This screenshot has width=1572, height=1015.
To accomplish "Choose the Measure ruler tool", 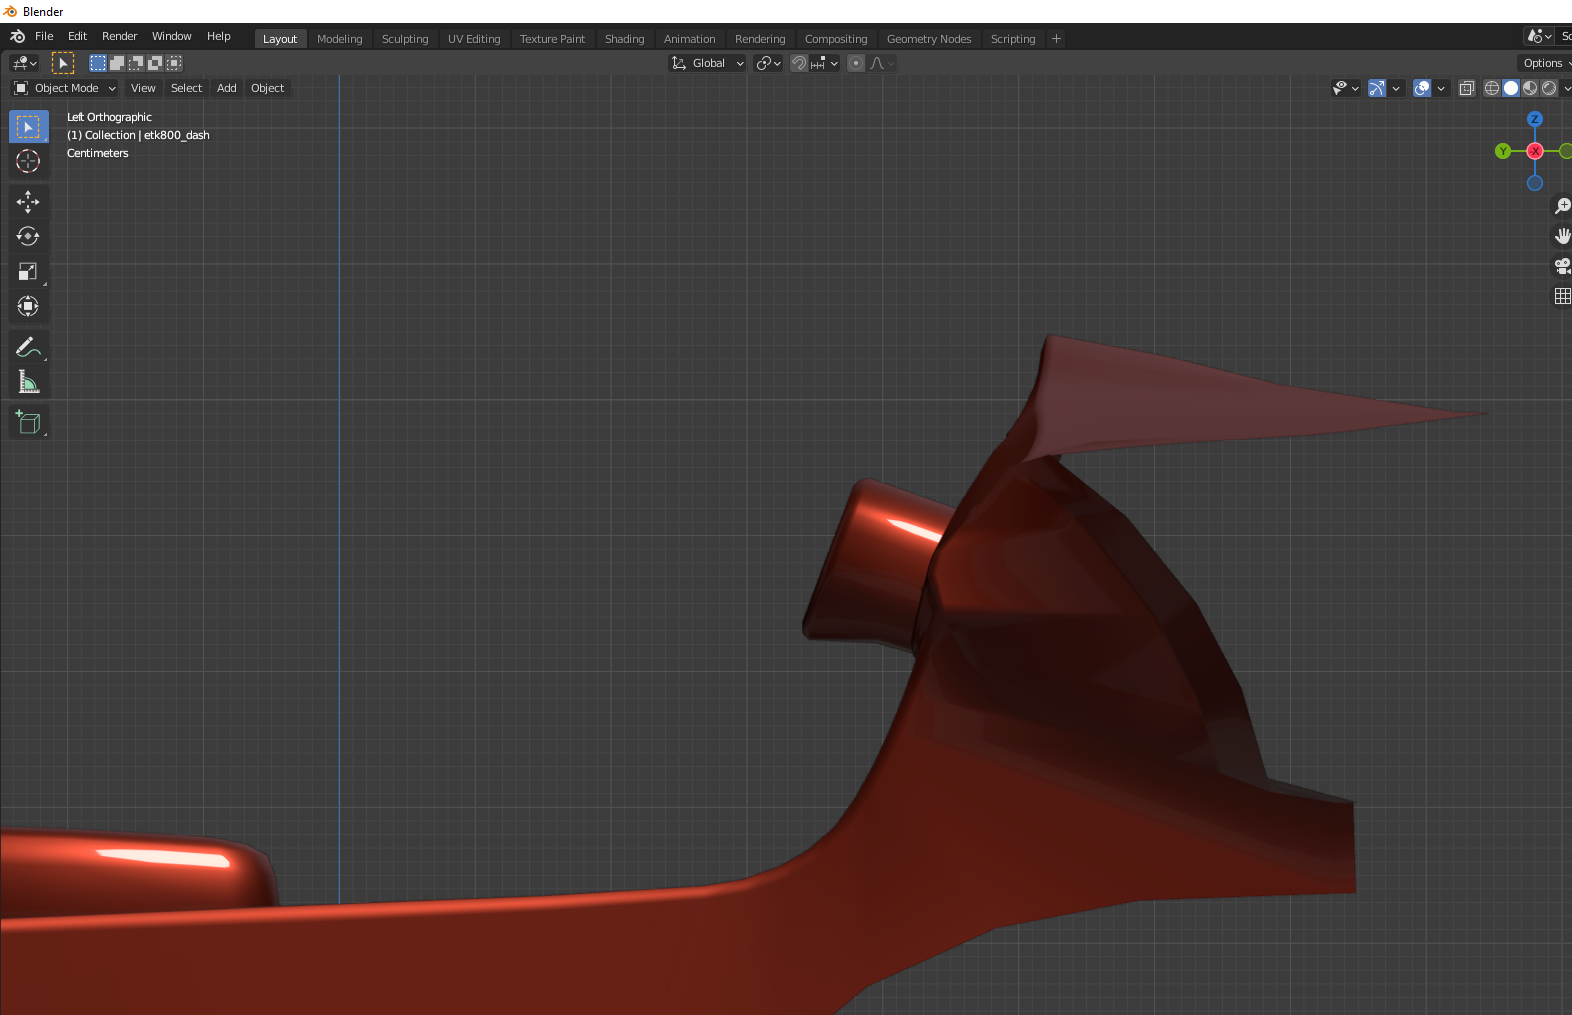I will click(x=28, y=382).
